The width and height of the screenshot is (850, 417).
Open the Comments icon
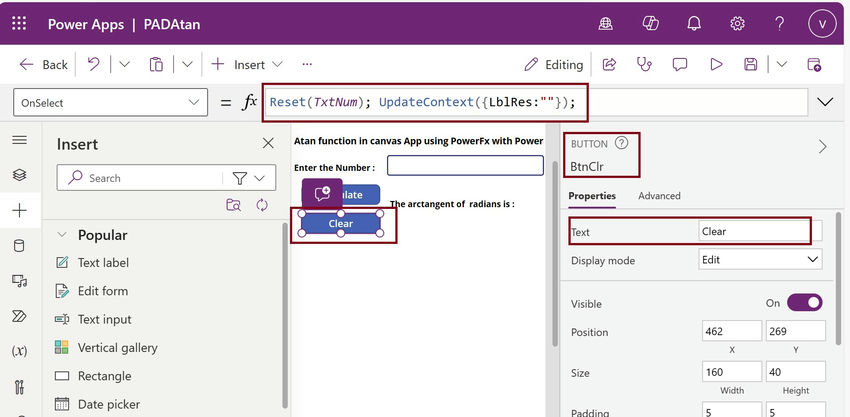680,65
